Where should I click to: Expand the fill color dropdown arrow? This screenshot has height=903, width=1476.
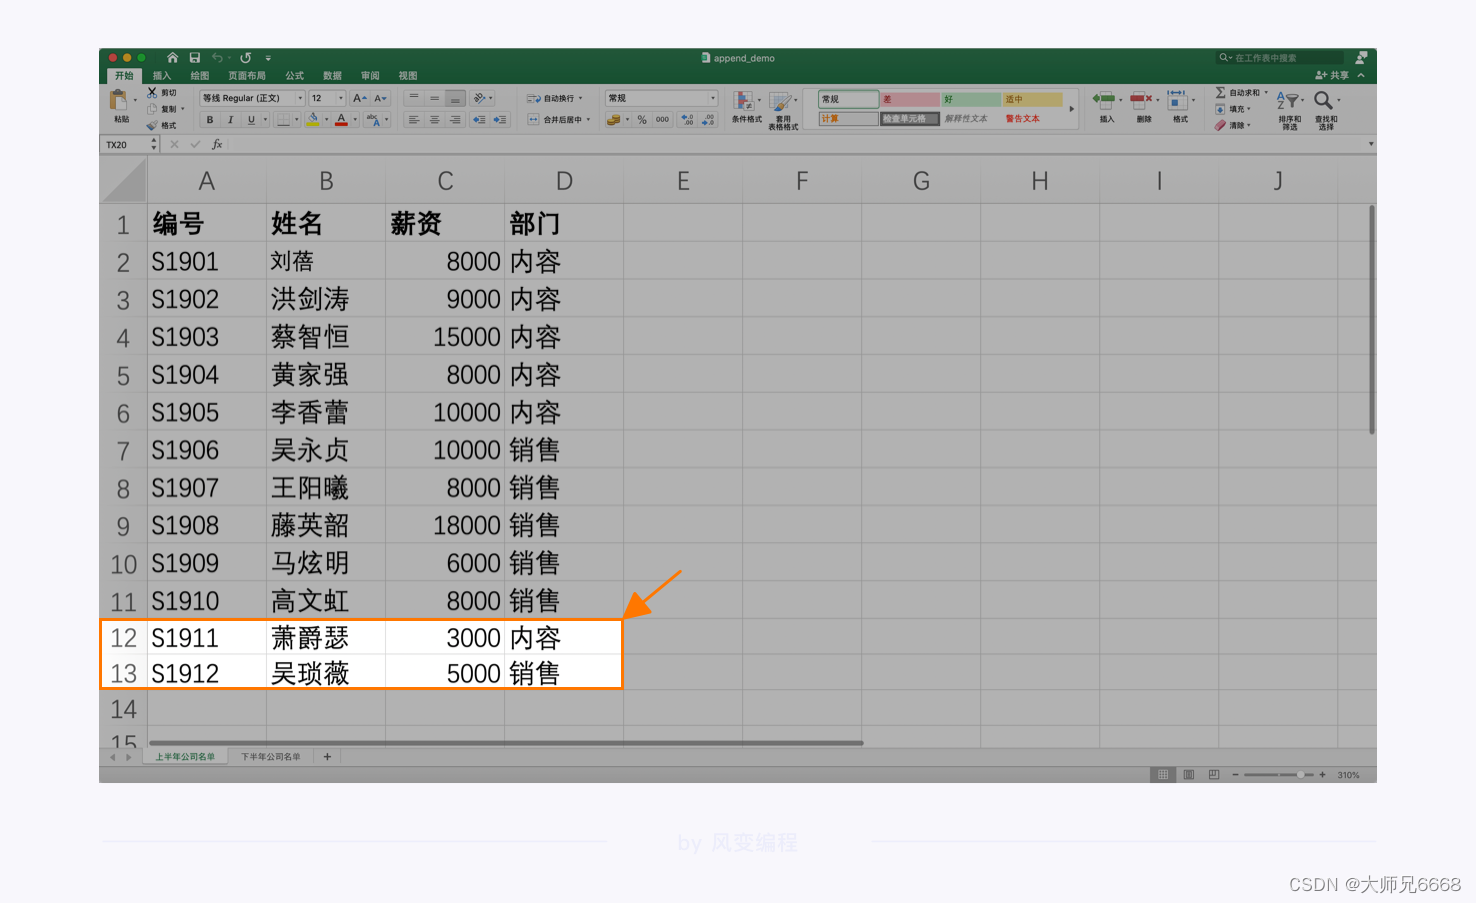[326, 120]
